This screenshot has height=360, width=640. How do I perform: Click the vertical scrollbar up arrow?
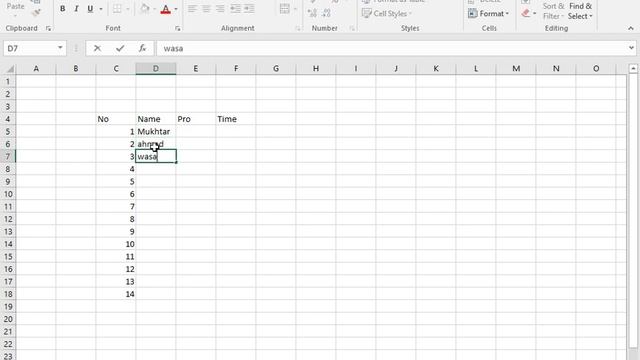point(633,69)
